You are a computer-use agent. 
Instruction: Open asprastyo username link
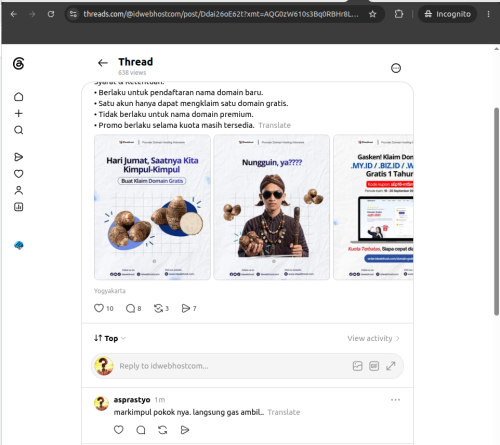pos(132,400)
